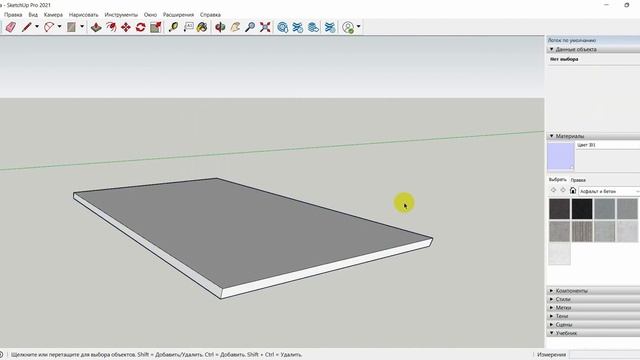Open the 'Правка' menu in the menu bar
This screenshot has height=360, width=640.
click(x=13, y=15)
